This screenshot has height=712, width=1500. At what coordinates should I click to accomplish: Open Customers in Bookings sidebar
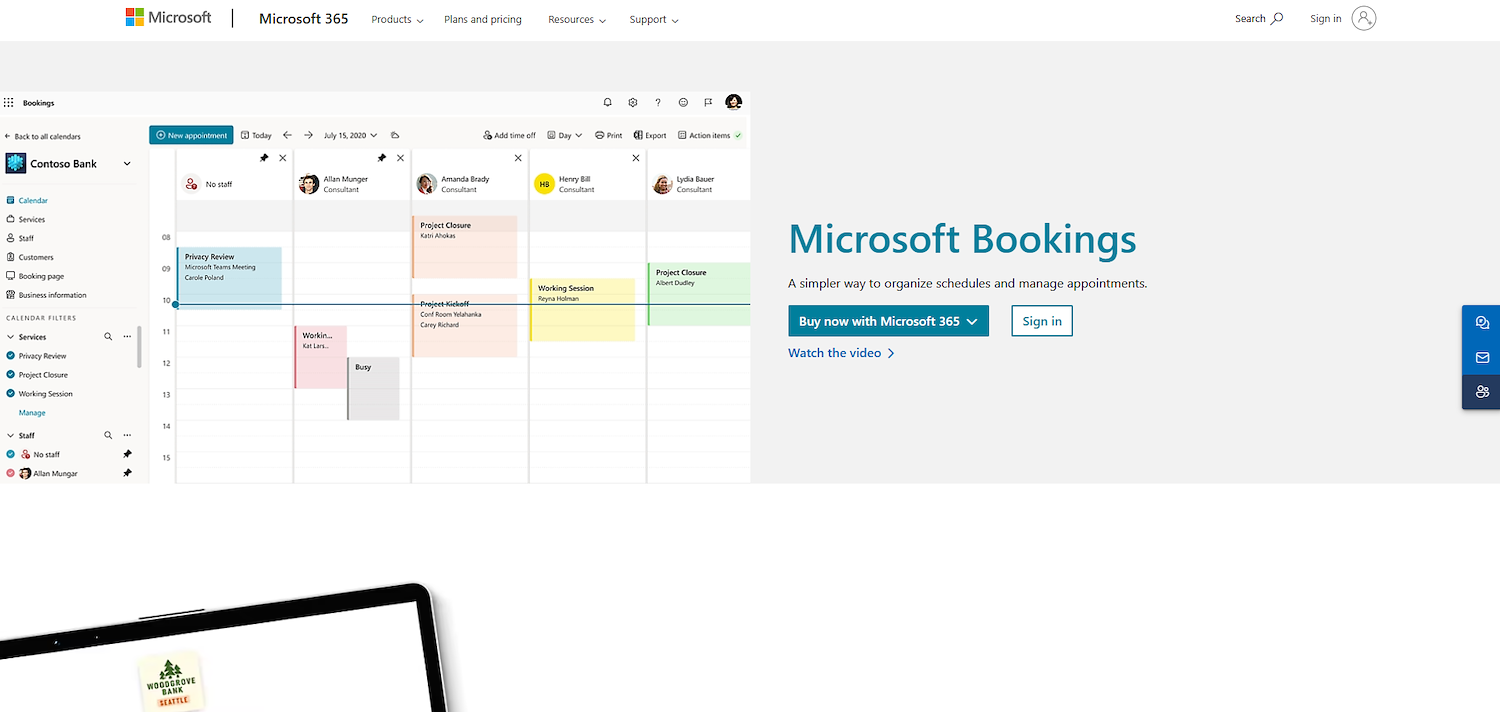pos(30,257)
